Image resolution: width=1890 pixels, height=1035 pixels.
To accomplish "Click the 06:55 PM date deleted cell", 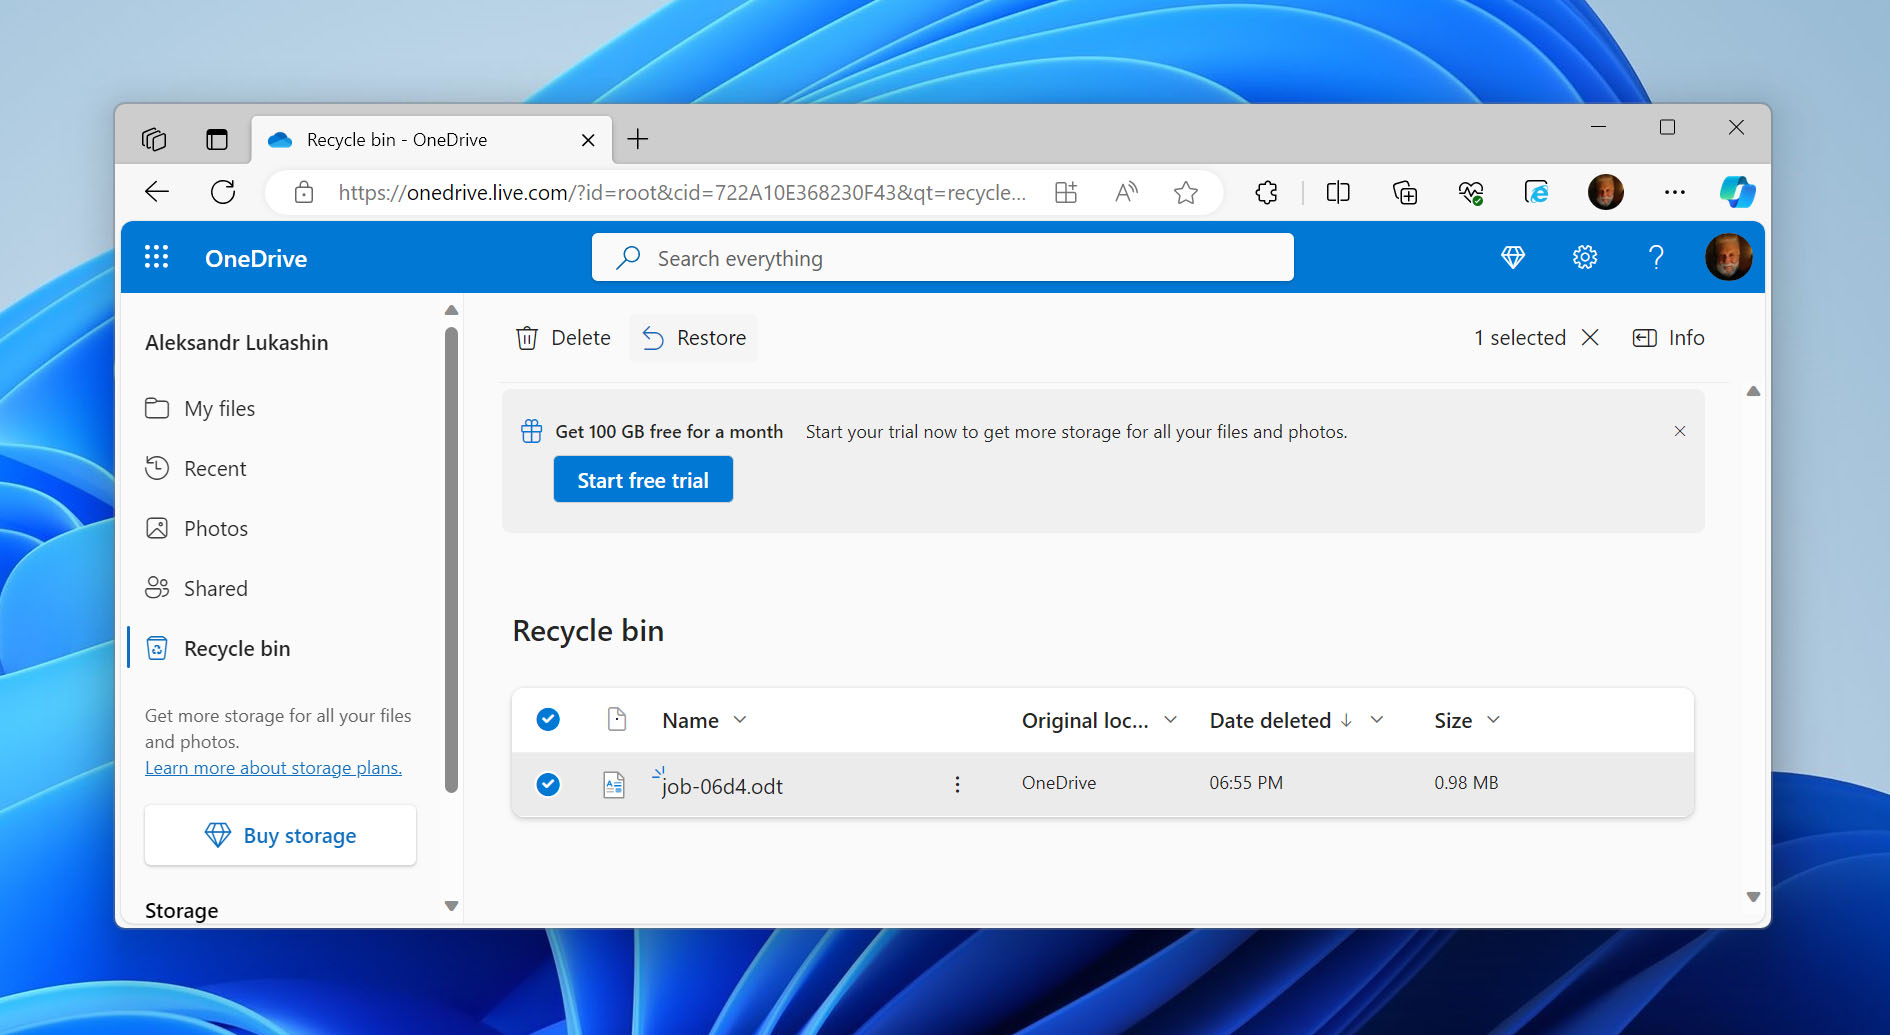I will (x=1246, y=783).
